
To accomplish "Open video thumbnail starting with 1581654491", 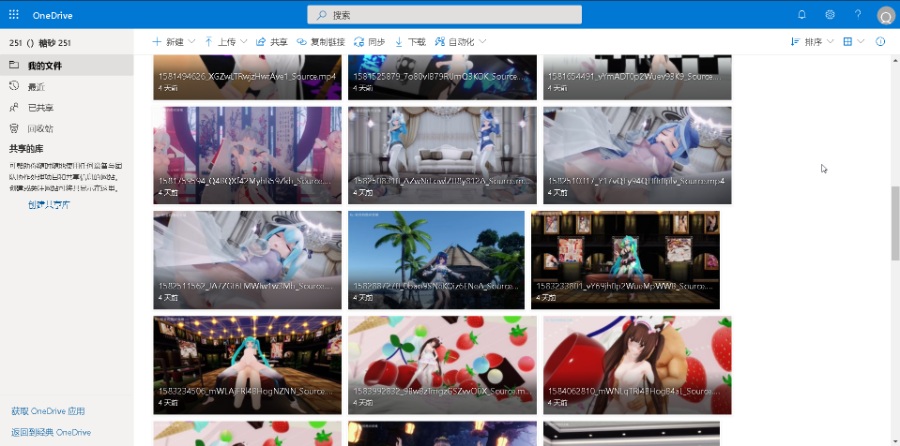I will coord(637,77).
